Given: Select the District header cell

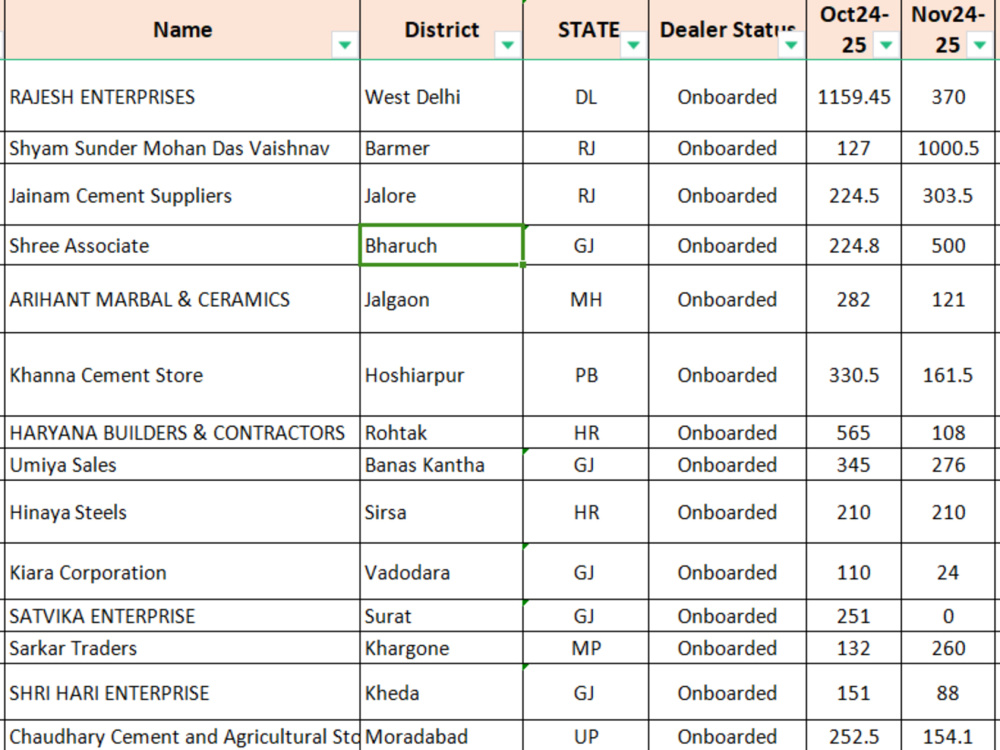Looking at the screenshot, I should click(441, 29).
